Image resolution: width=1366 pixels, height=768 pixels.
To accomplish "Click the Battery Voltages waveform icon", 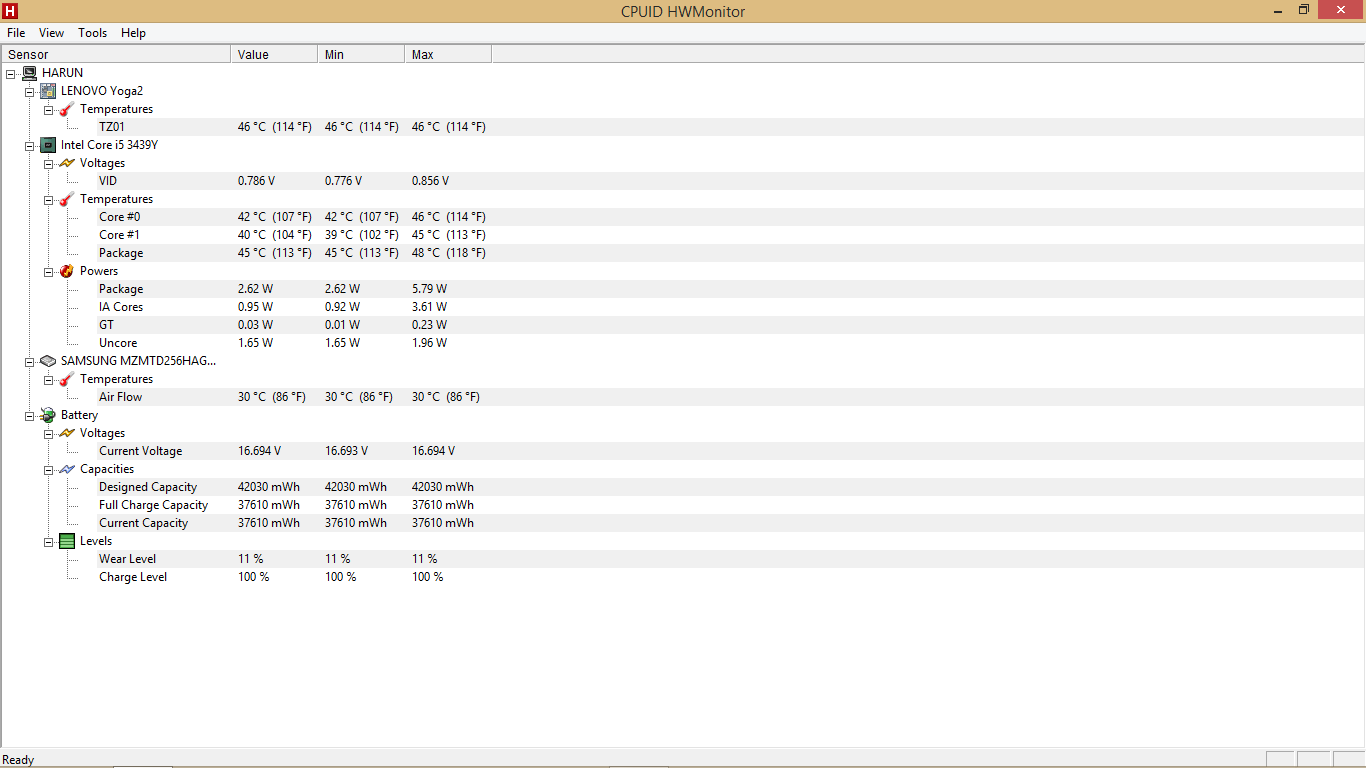I will tap(67, 433).
